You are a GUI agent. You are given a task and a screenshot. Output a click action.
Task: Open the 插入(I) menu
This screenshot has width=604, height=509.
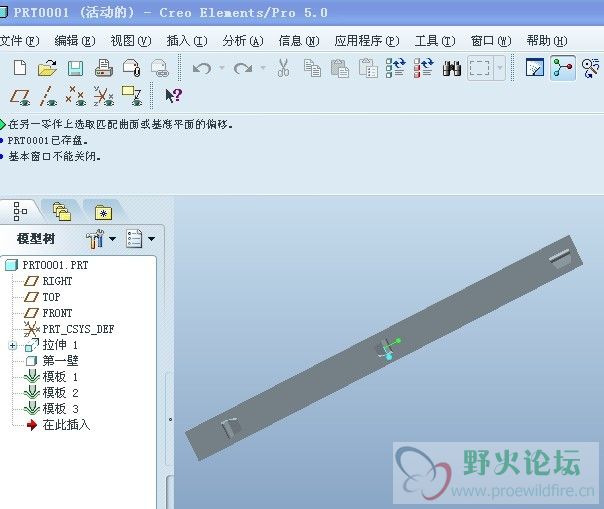(187, 40)
